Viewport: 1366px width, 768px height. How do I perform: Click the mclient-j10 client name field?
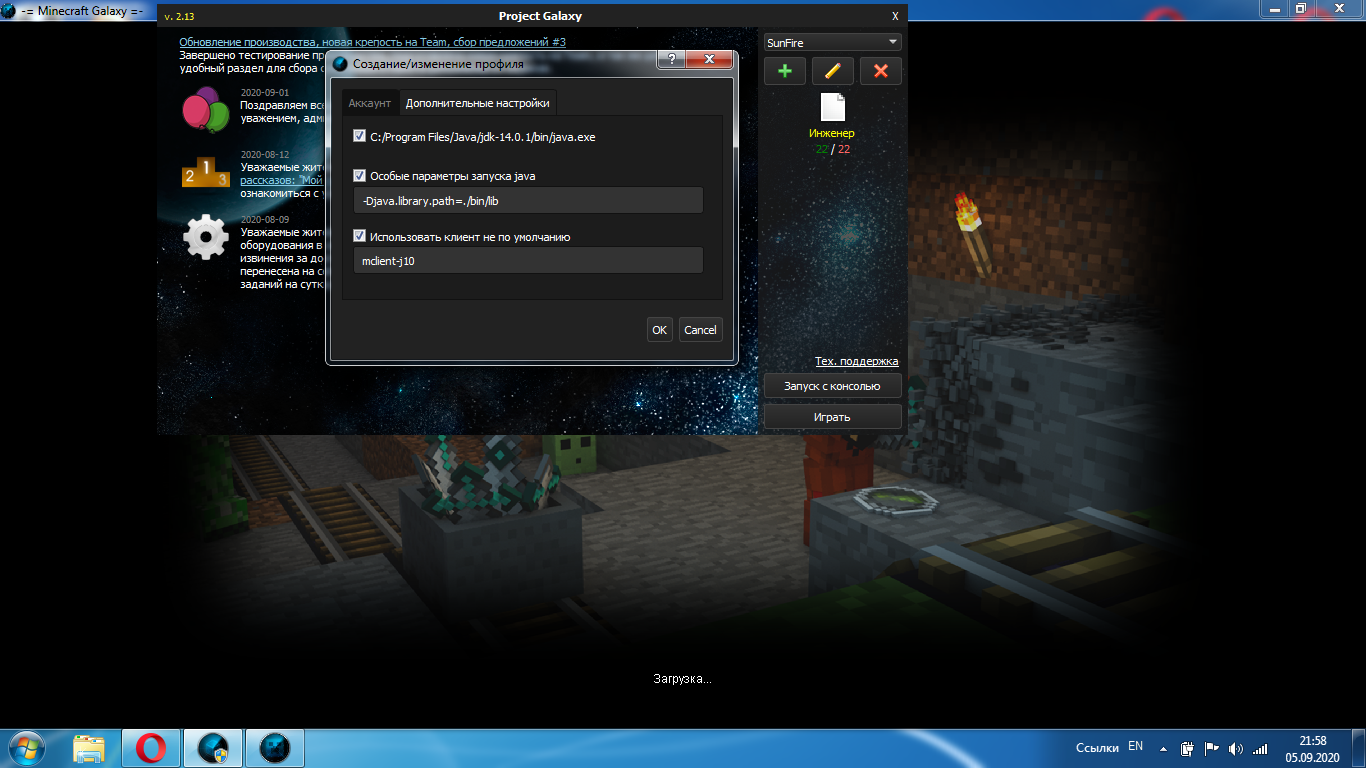click(528, 260)
